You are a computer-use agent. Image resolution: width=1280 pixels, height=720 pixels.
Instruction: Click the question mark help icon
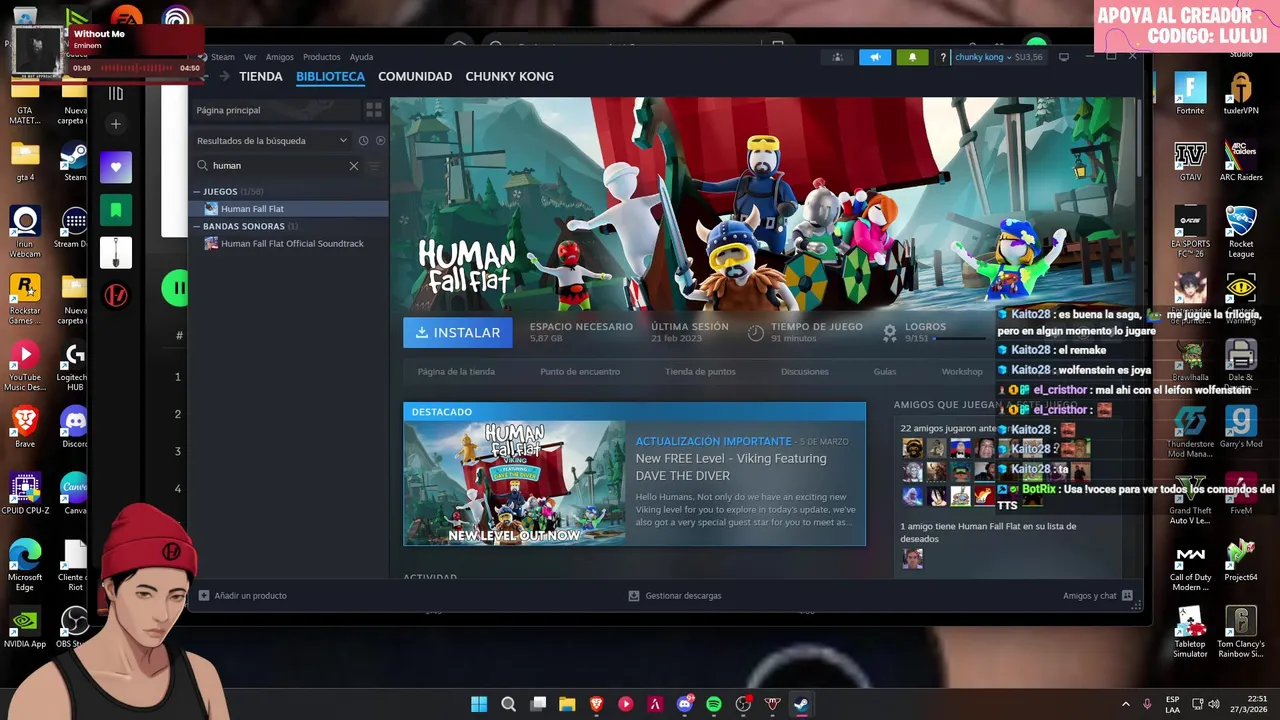tap(942, 58)
